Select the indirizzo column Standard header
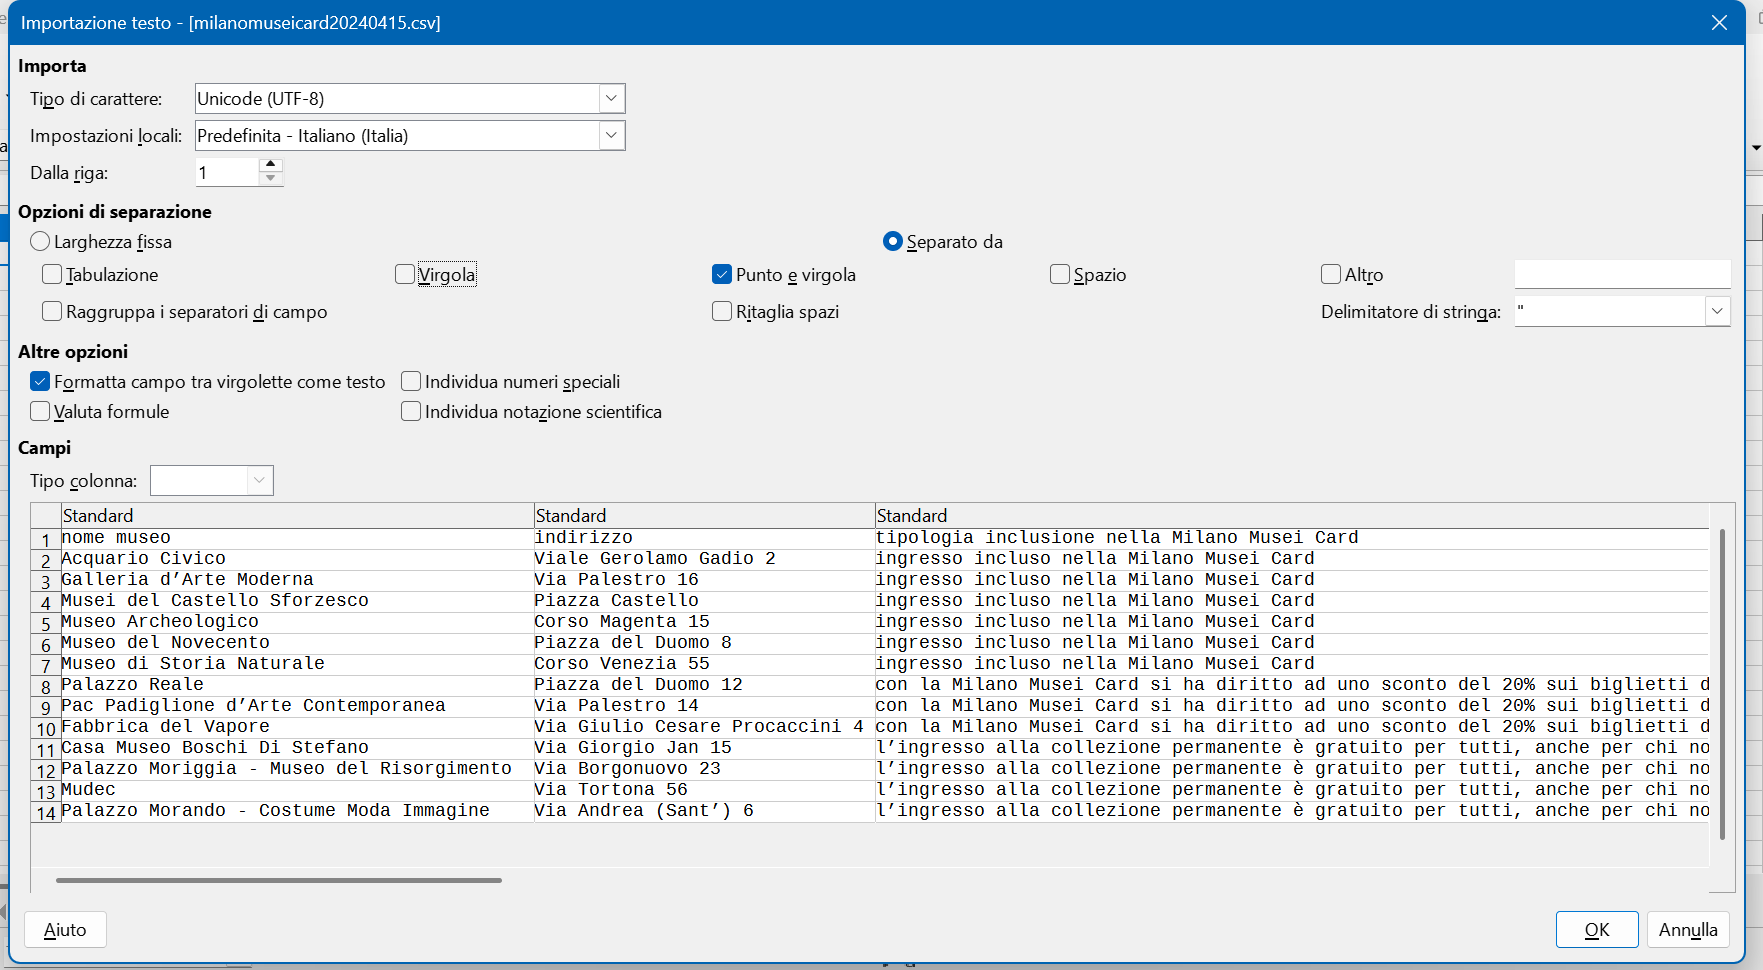The width and height of the screenshot is (1763, 970). pos(703,515)
